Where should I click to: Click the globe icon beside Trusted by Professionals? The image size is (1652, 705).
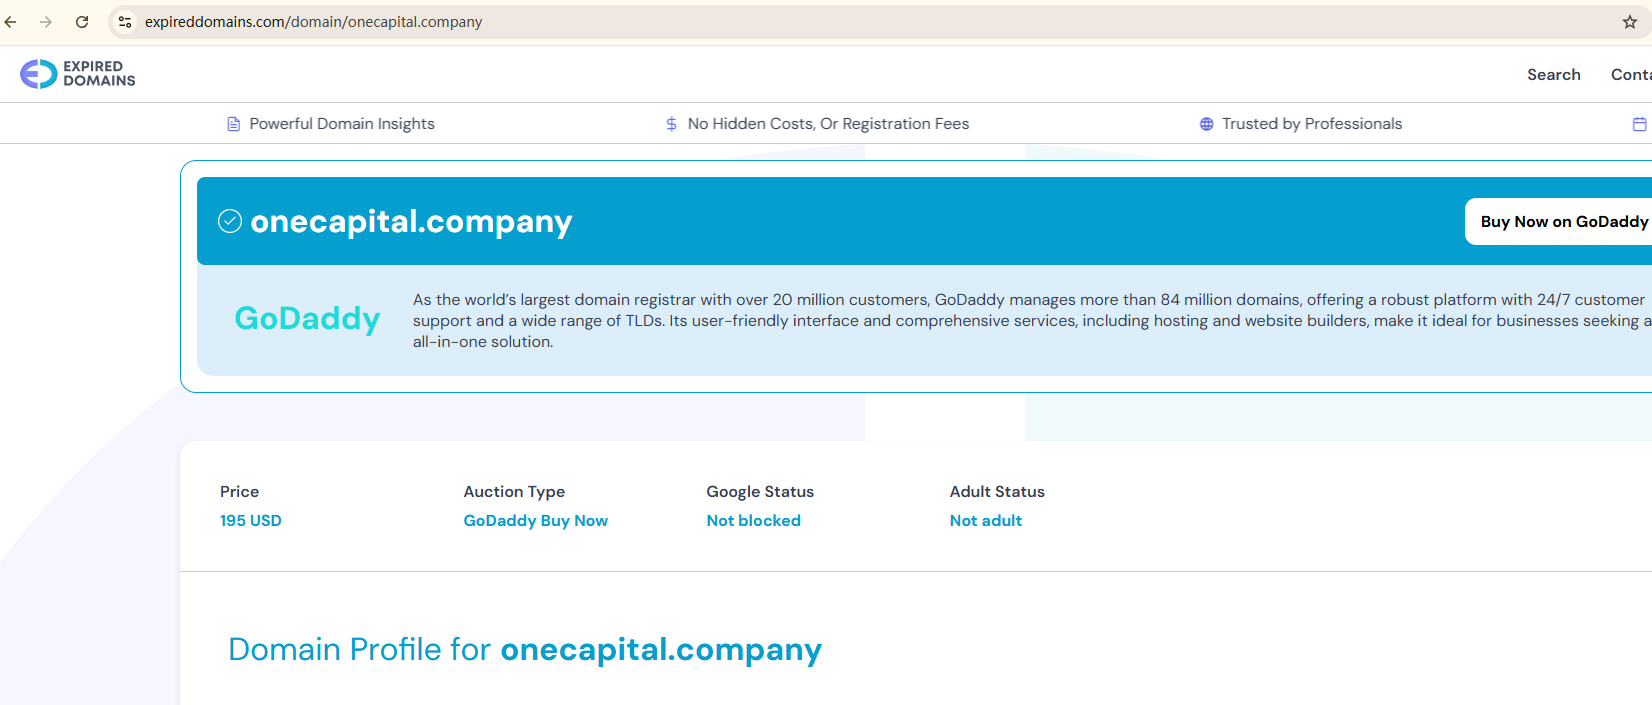click(1206, 124)
